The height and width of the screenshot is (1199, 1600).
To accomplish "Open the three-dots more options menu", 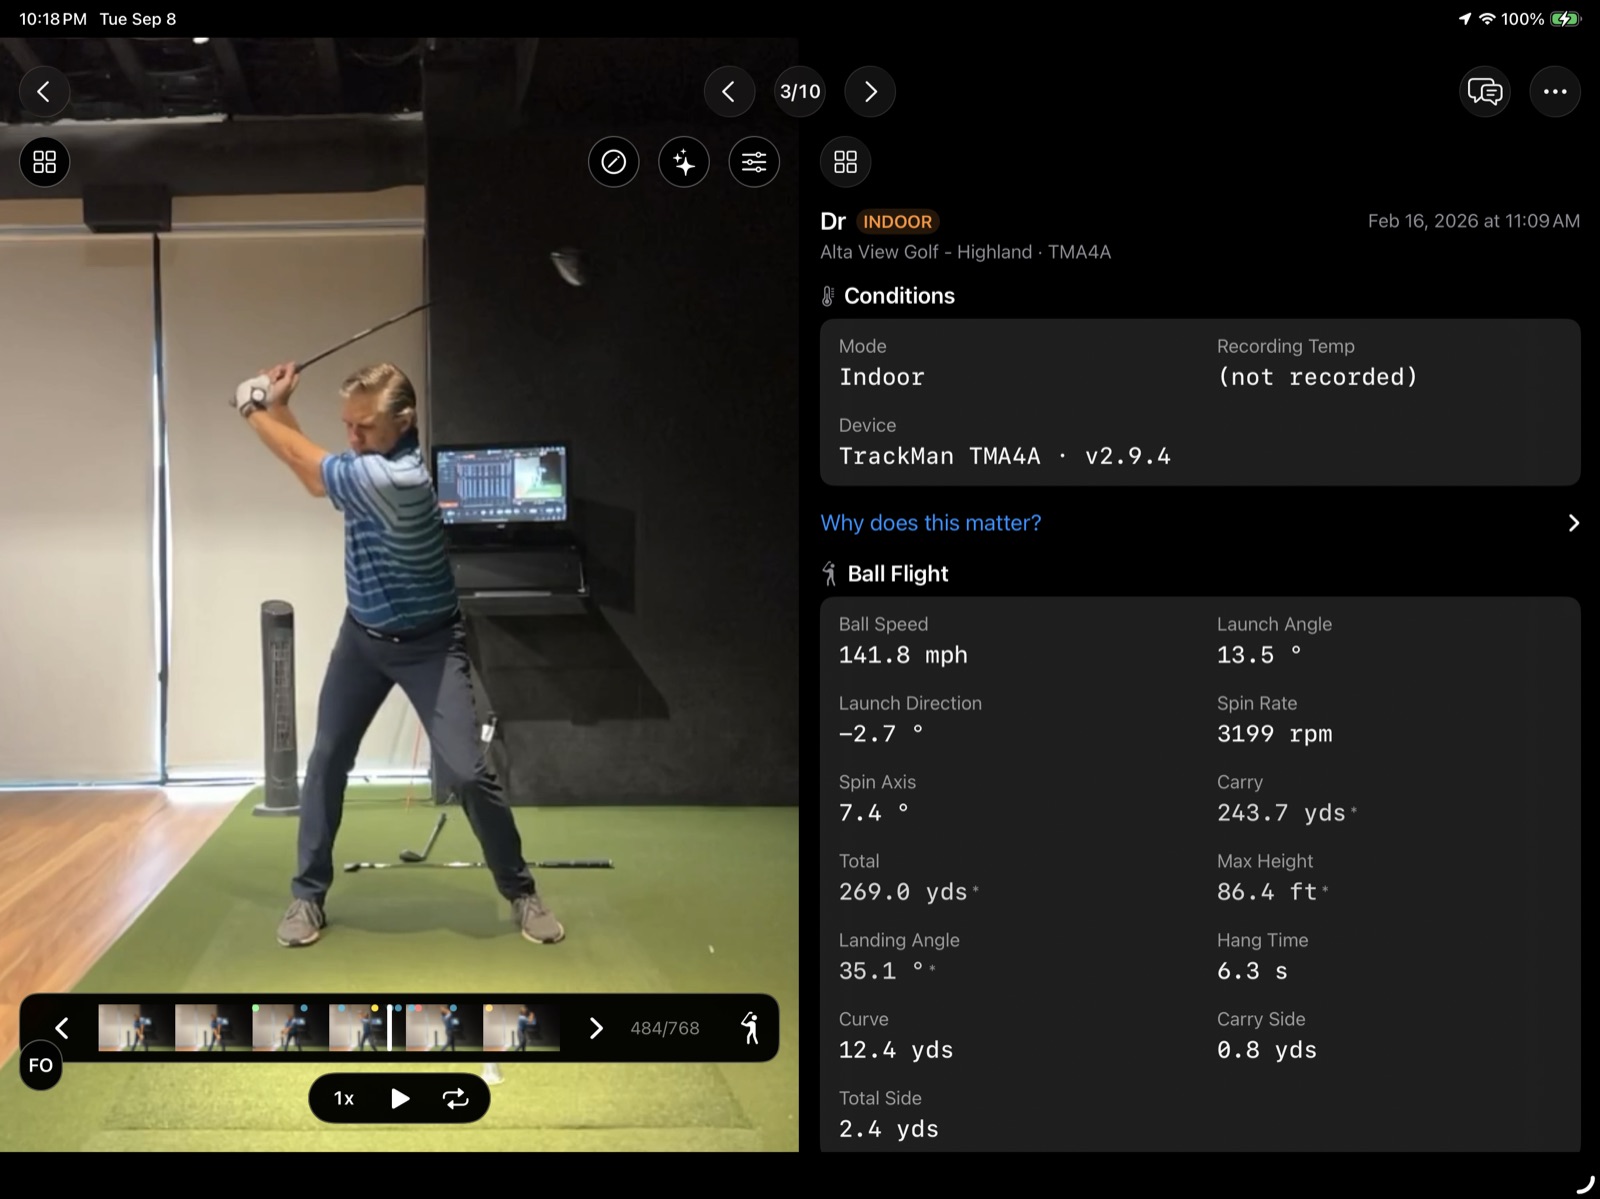I will tap(1555, 92).
